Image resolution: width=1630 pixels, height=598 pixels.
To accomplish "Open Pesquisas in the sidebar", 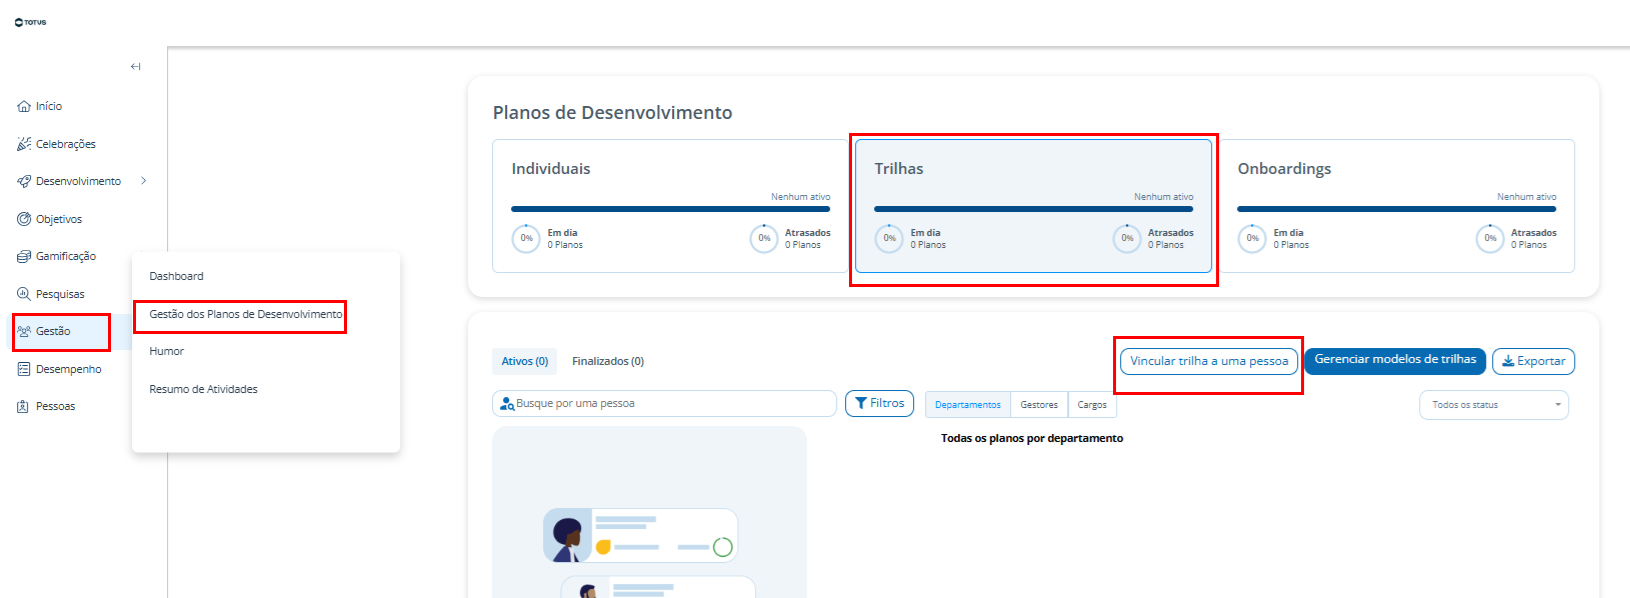I will click(x=60, y=294).
